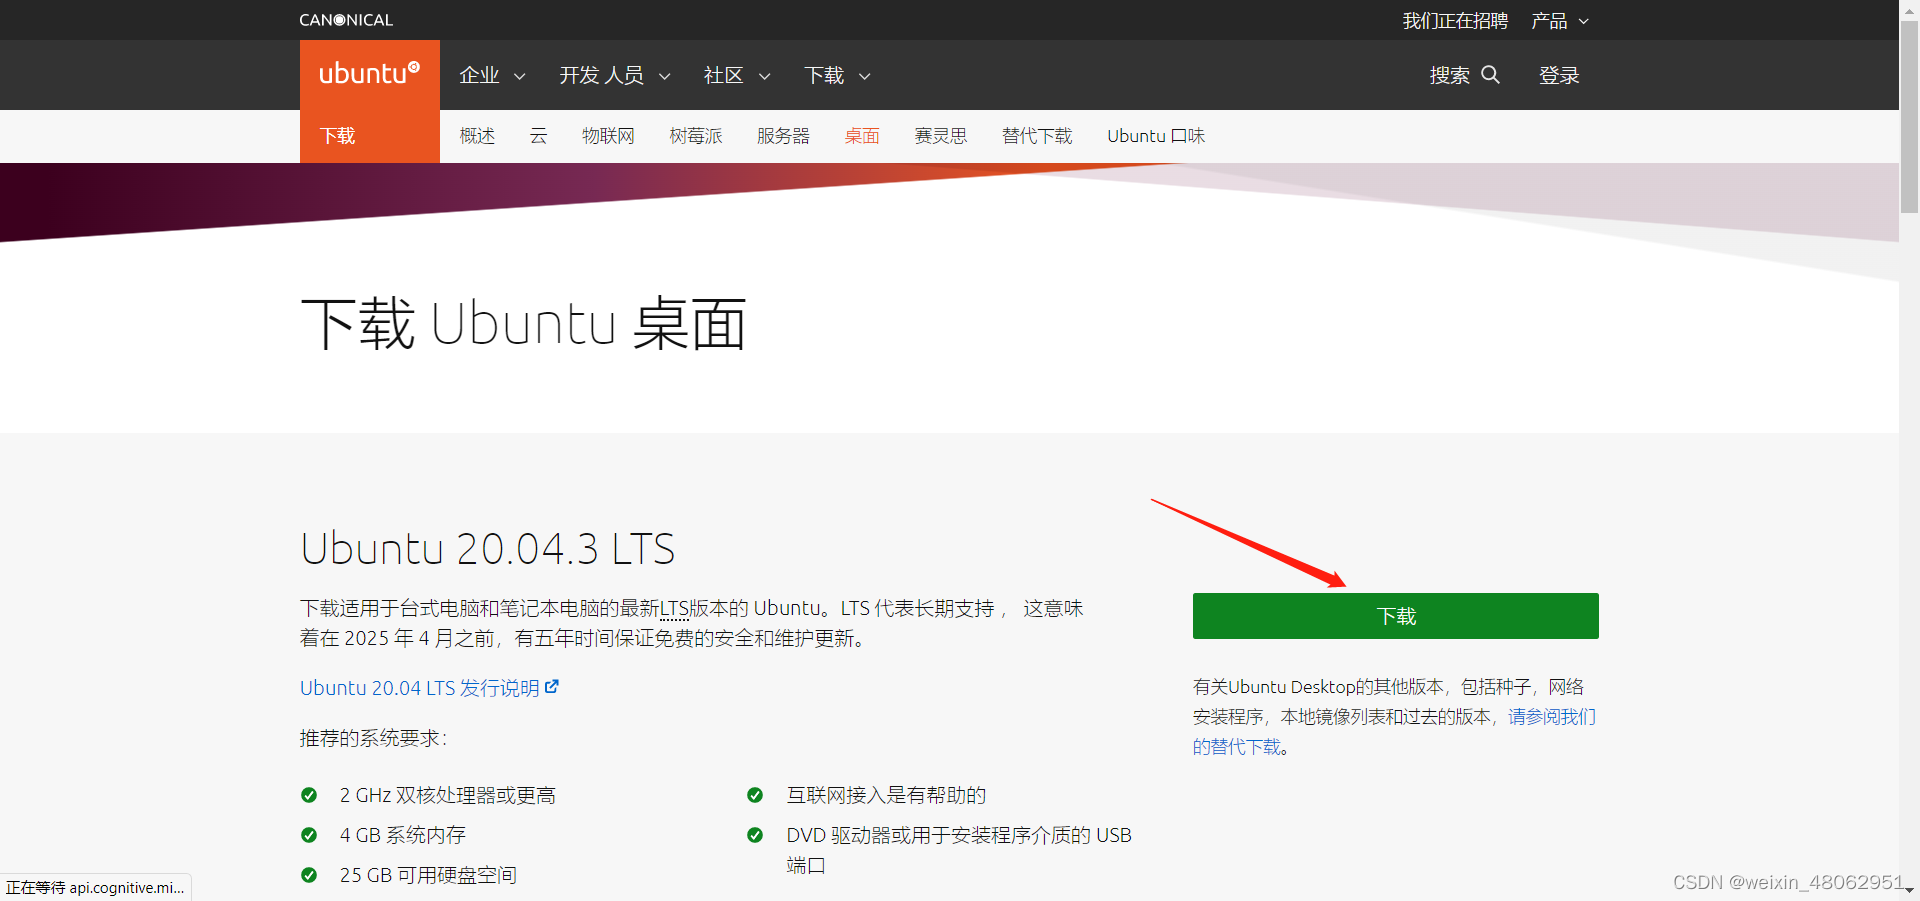Select the 替代下载 sub-navigation tab
The width and height of the screenshot is (1920, 901).
click(1037, 136)
